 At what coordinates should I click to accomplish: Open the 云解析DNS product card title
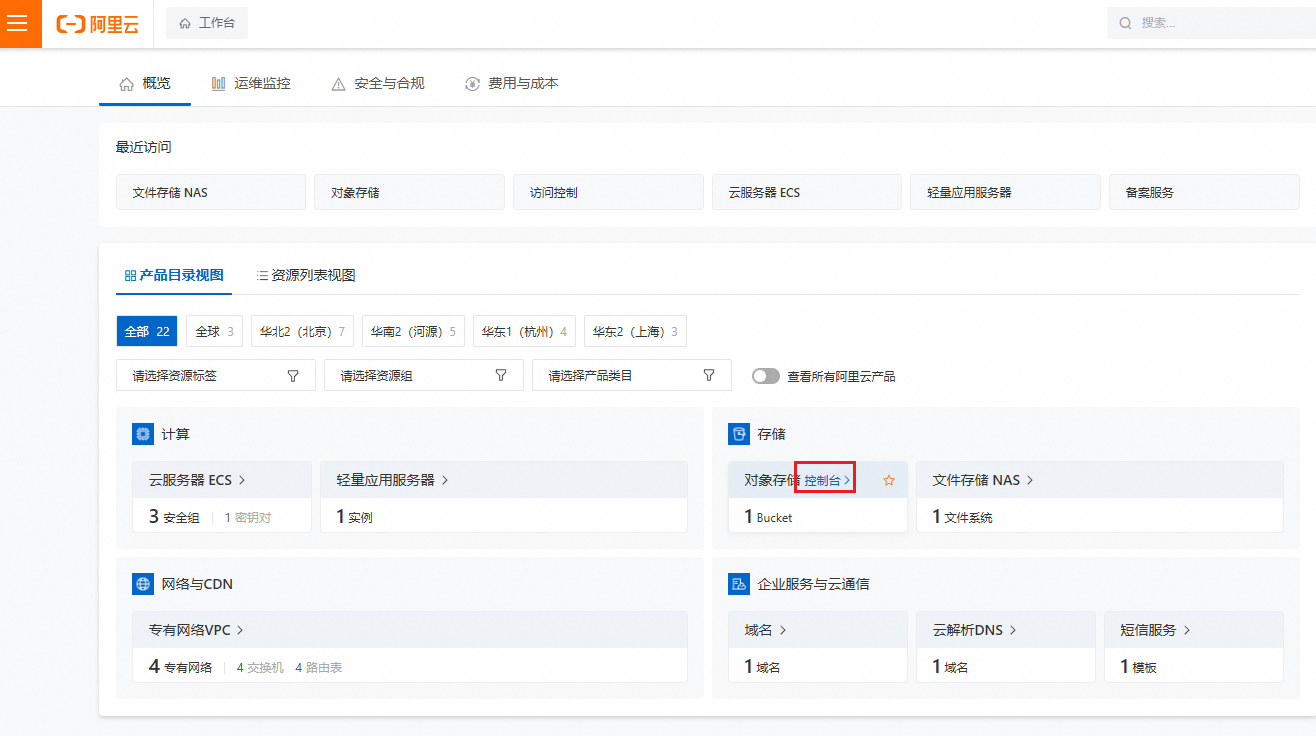(x=975, y=630)
